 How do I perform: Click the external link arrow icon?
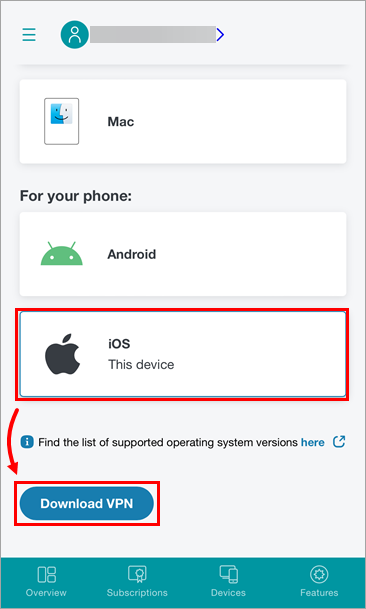pos(339,442)
